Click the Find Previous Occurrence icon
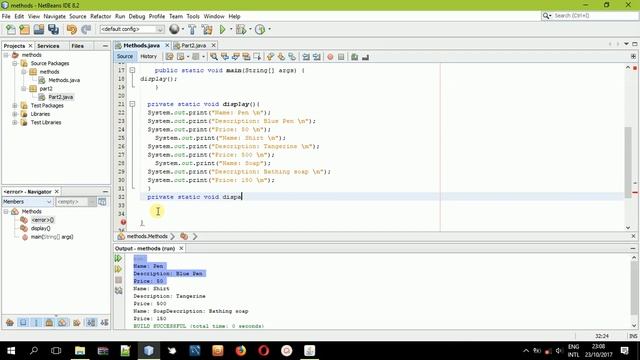This screenshot has height=360, width=640. pos(224,57)
